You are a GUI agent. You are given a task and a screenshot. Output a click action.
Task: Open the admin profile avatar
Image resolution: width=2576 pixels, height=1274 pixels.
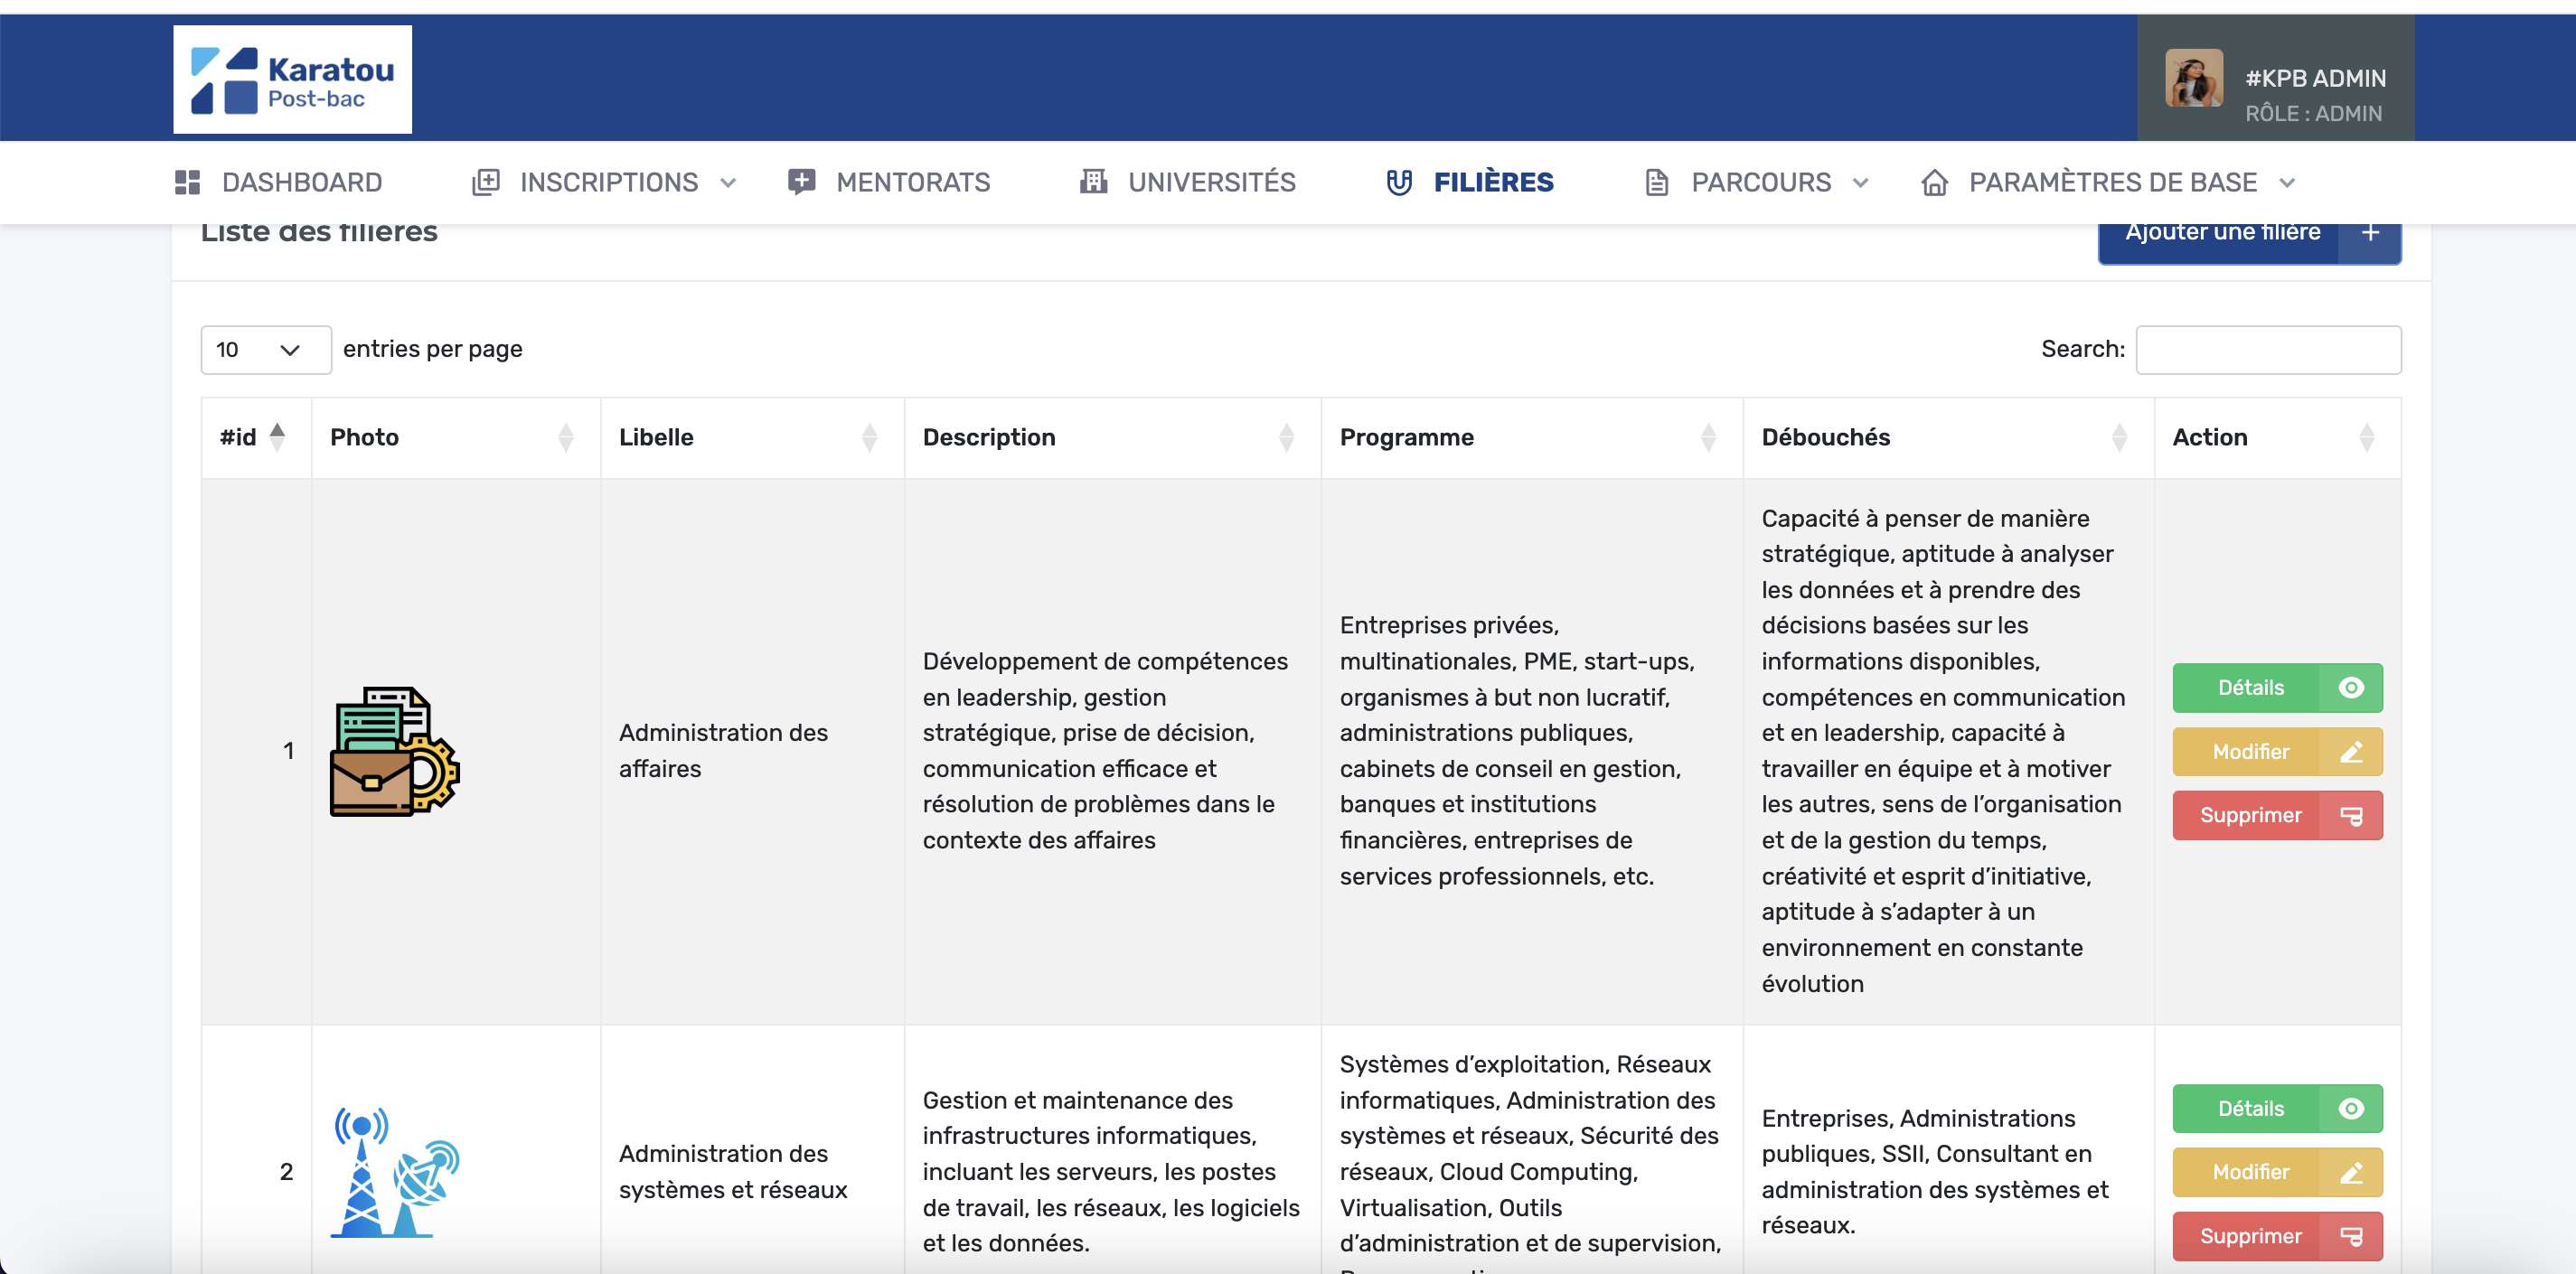pos(2194,78)
